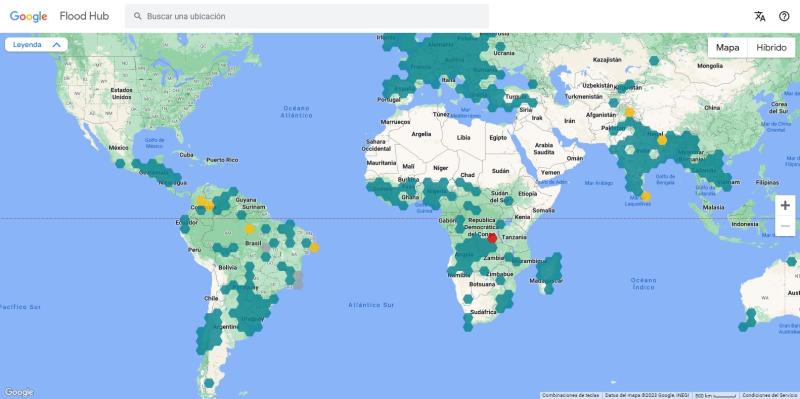Screen dimensions: 800x399
Task: Click the Bolivia country label
Action: pyautogui.click(x=228, y=267)
